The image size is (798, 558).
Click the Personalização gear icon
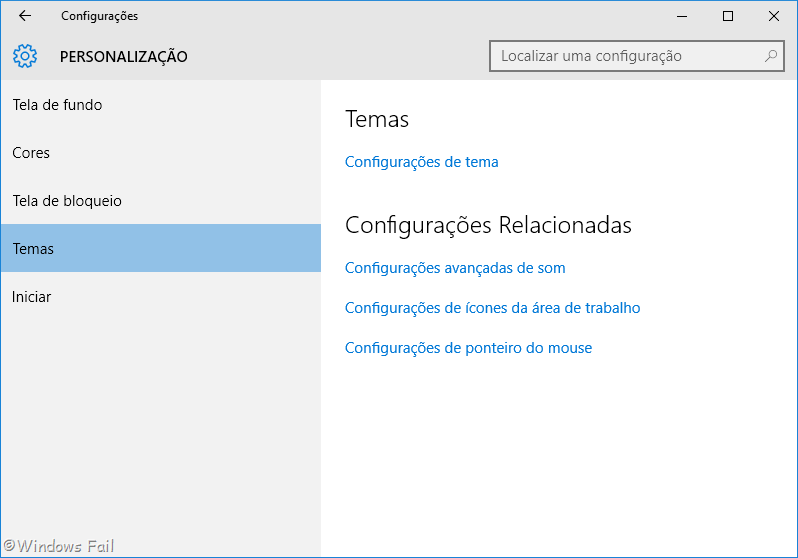click(x=25, y=56)
